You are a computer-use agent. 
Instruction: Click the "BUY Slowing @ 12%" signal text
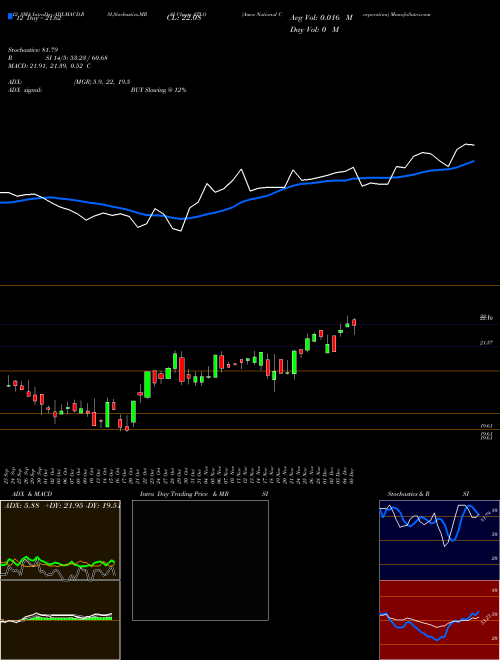tap(158, 90)
